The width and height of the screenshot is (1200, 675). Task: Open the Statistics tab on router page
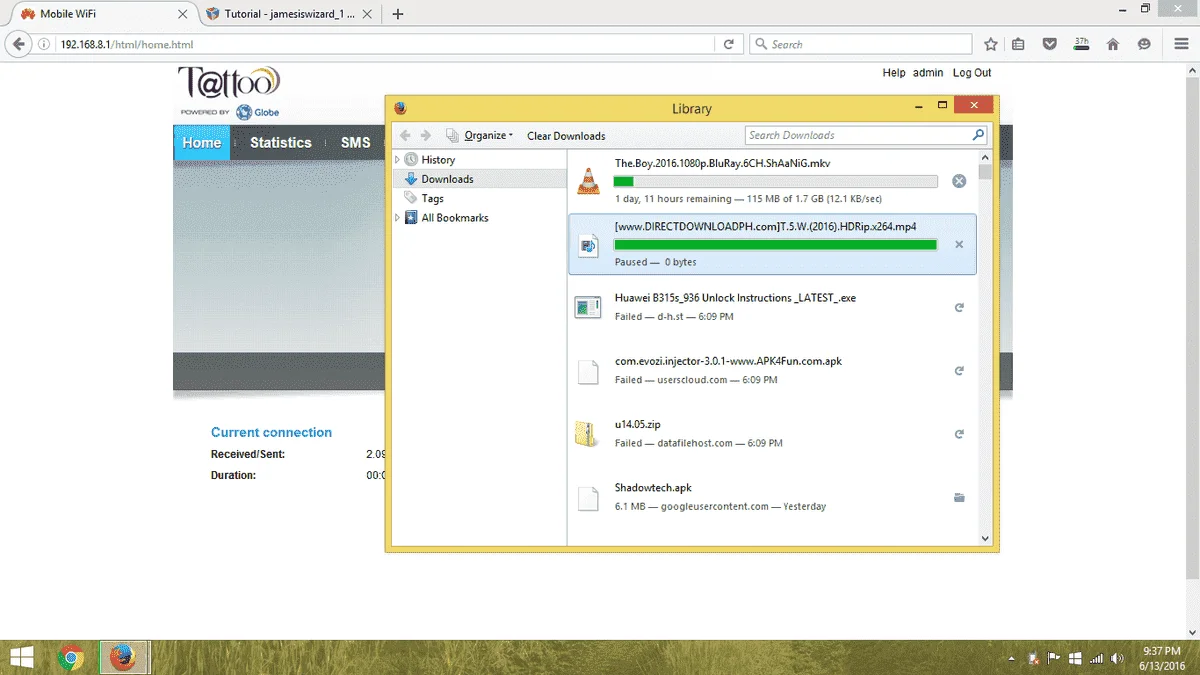coord(281,143)
